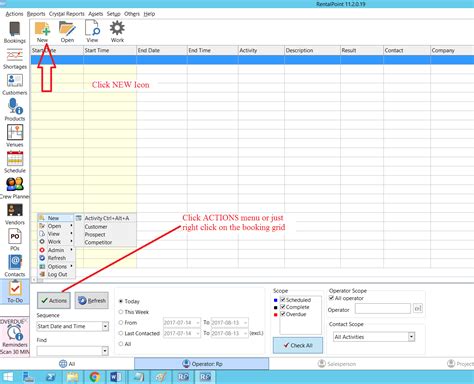Open Venues in the sidebar
The width and height of the screenshot is (474, 384).
coord(15,136)
